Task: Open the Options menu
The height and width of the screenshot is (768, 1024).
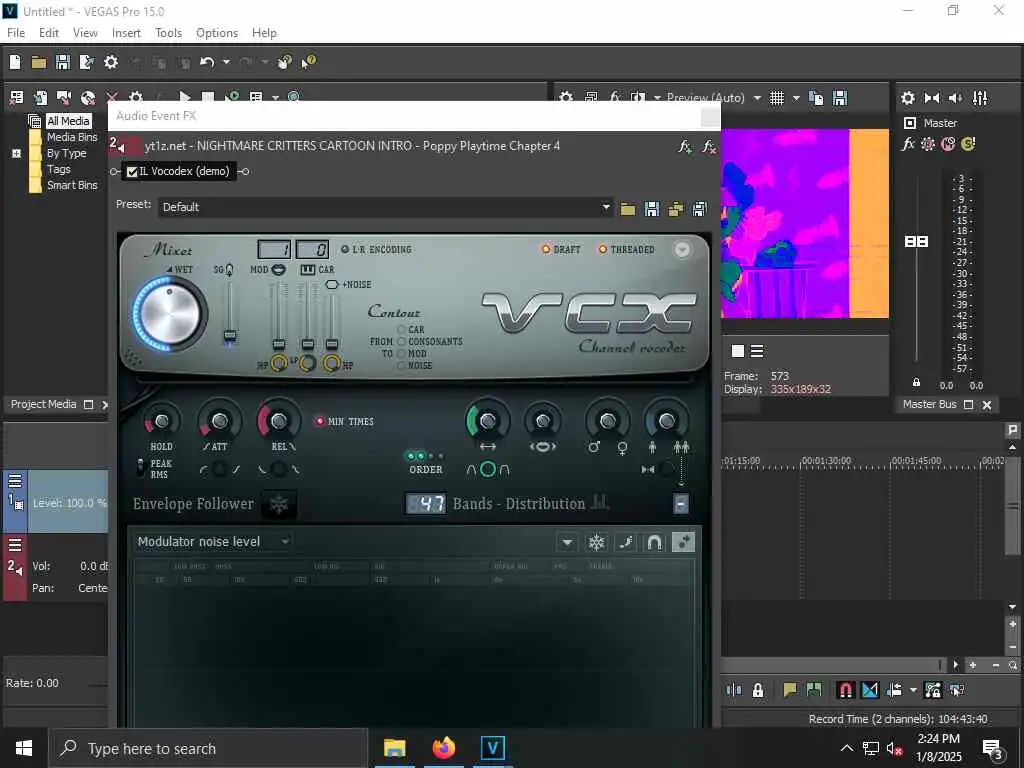Action: (217, 33)
